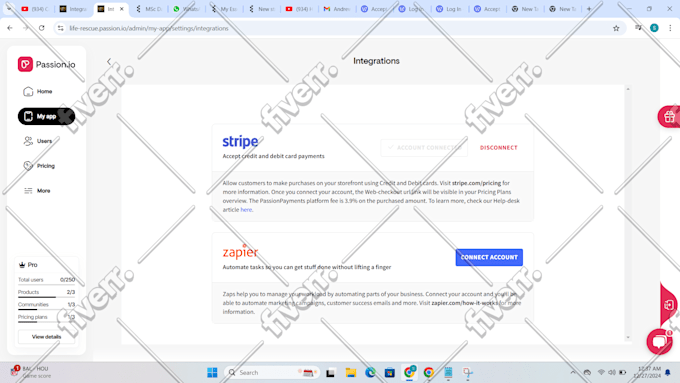
Task: Close the active Integrations tab
Action: (x=122, y=9)
